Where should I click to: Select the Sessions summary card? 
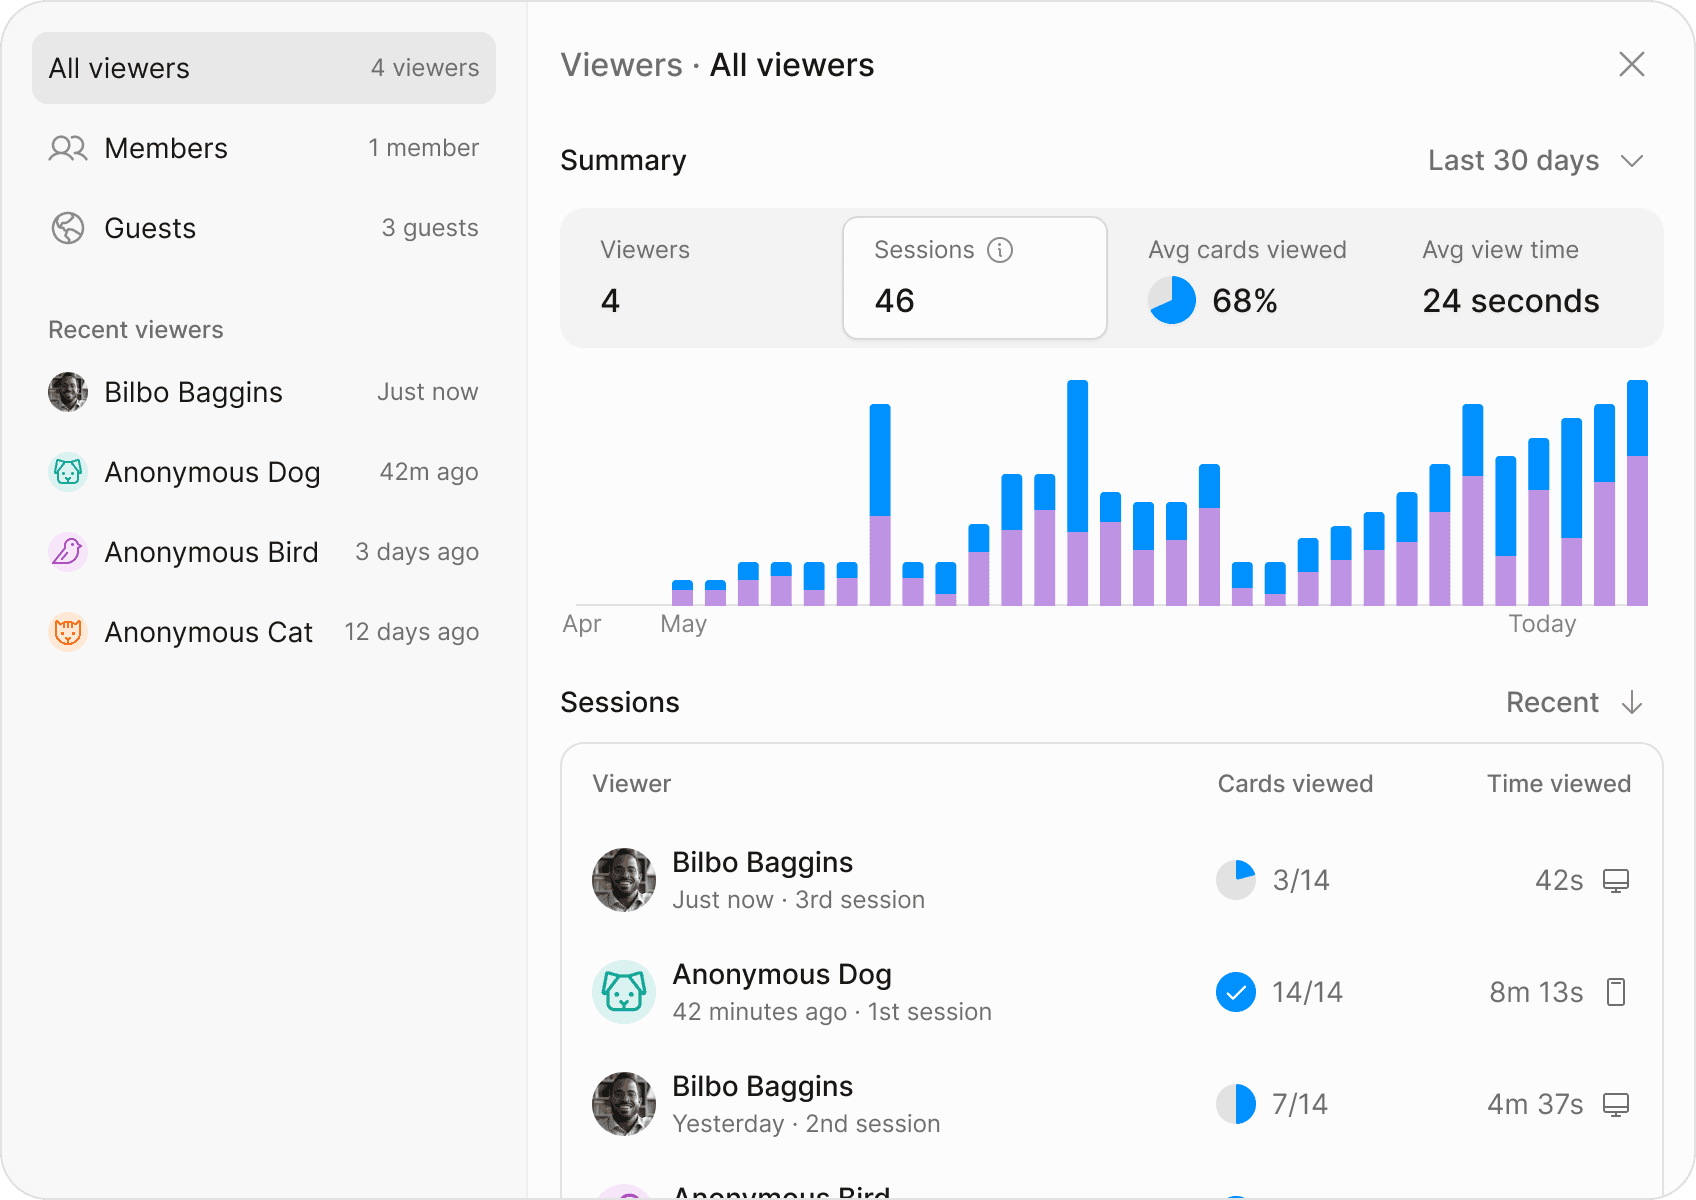[975, 278]
